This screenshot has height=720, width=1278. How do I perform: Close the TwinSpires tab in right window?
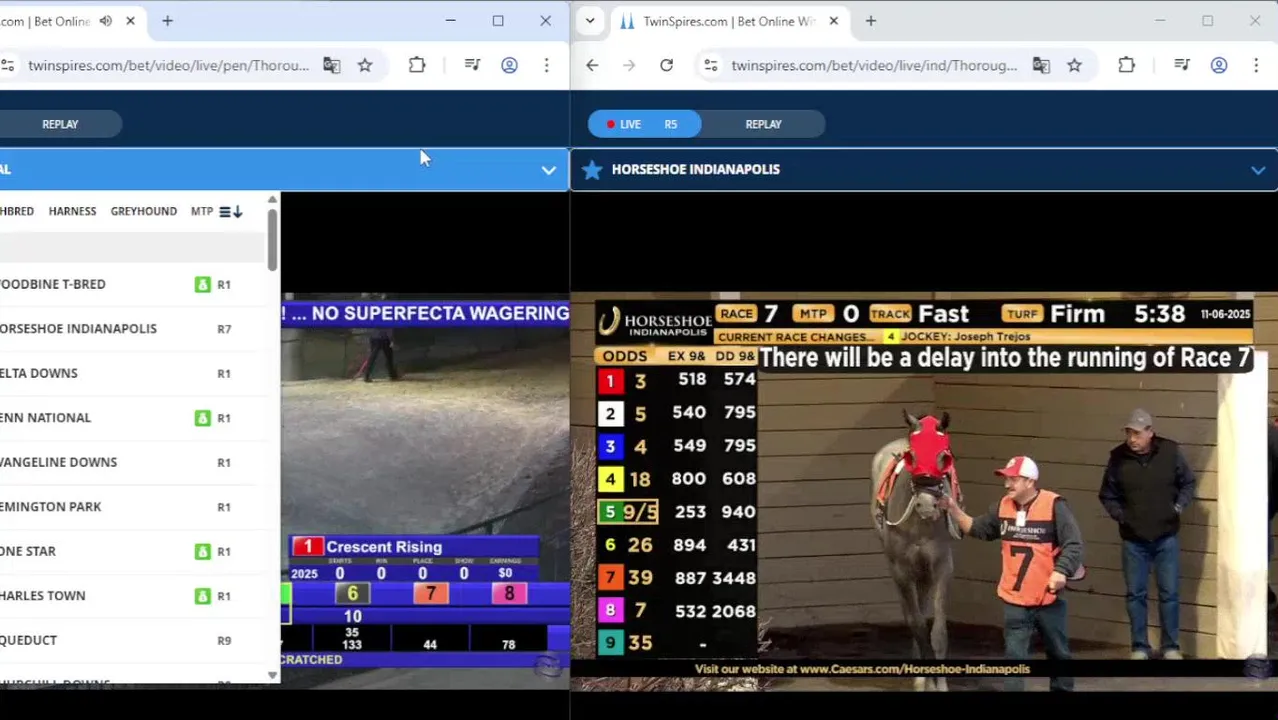pos(833,21)
